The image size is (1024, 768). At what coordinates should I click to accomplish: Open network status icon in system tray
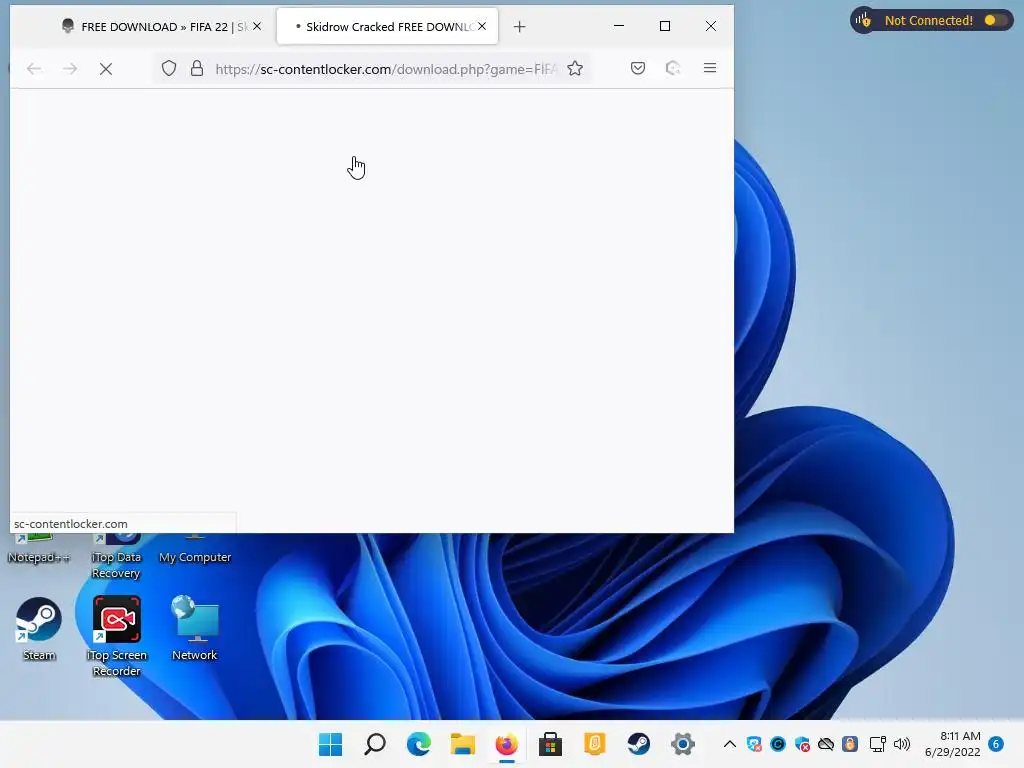(878, 744)
